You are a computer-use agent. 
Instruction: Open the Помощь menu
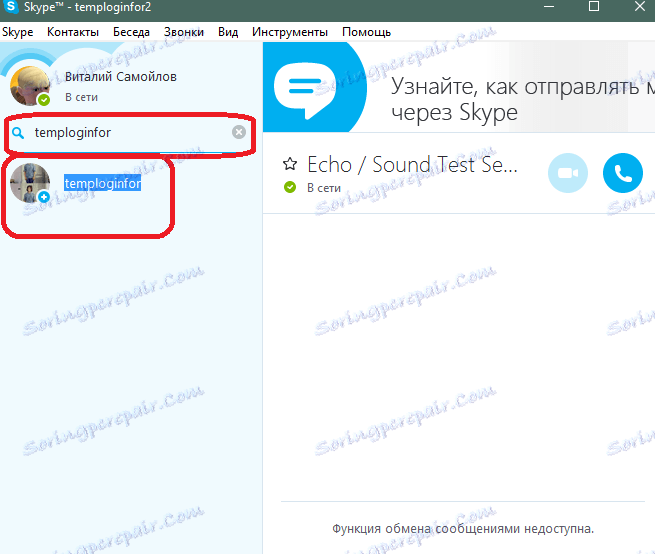coord(366,32)
